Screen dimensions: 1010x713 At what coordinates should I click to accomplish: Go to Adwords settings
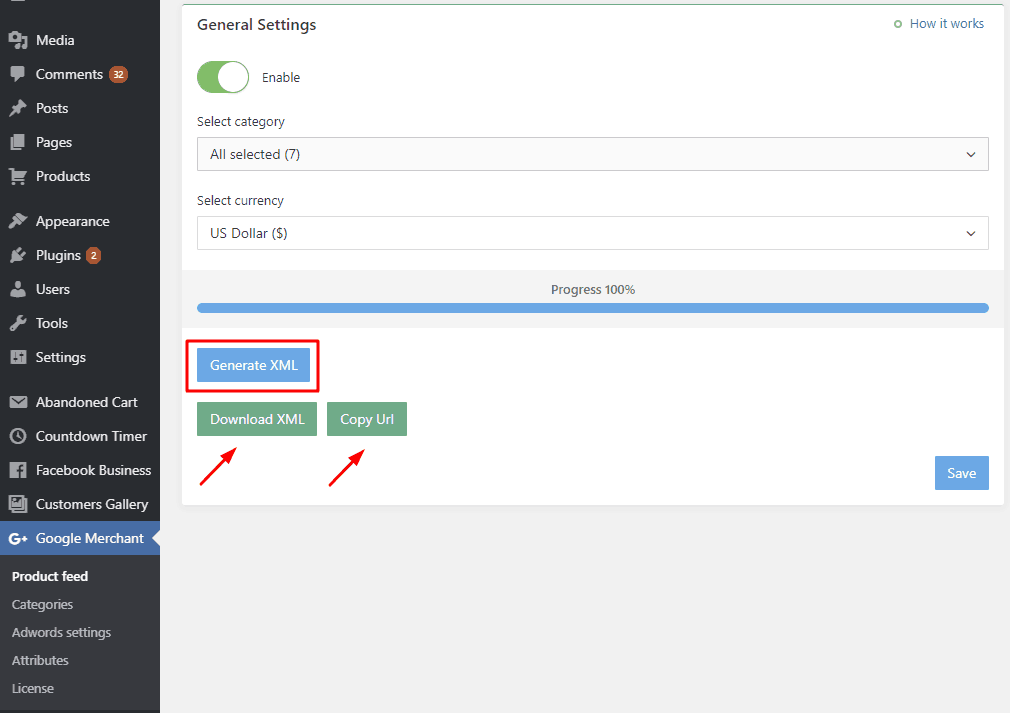point(60,632)
